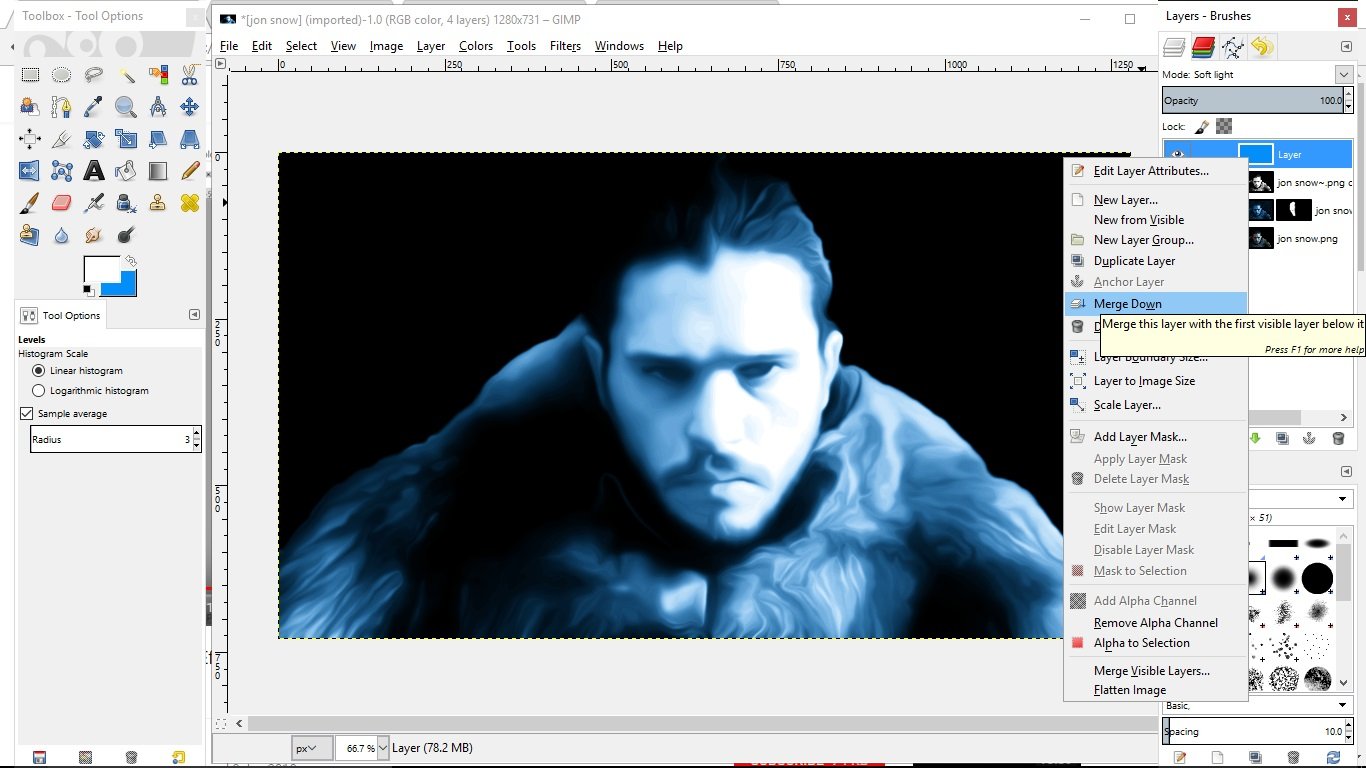Choose the Paths pen tool
Screen dimensions: 1366x768
point(62,107)
